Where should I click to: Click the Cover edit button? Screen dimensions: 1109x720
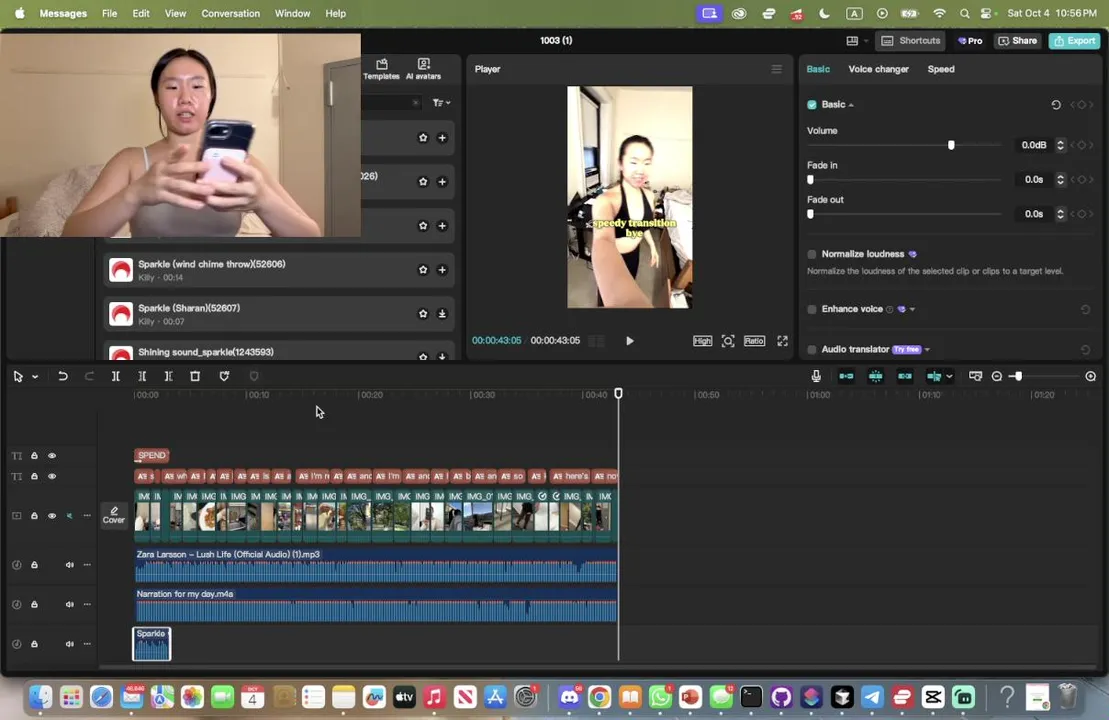tap(114, 515)
